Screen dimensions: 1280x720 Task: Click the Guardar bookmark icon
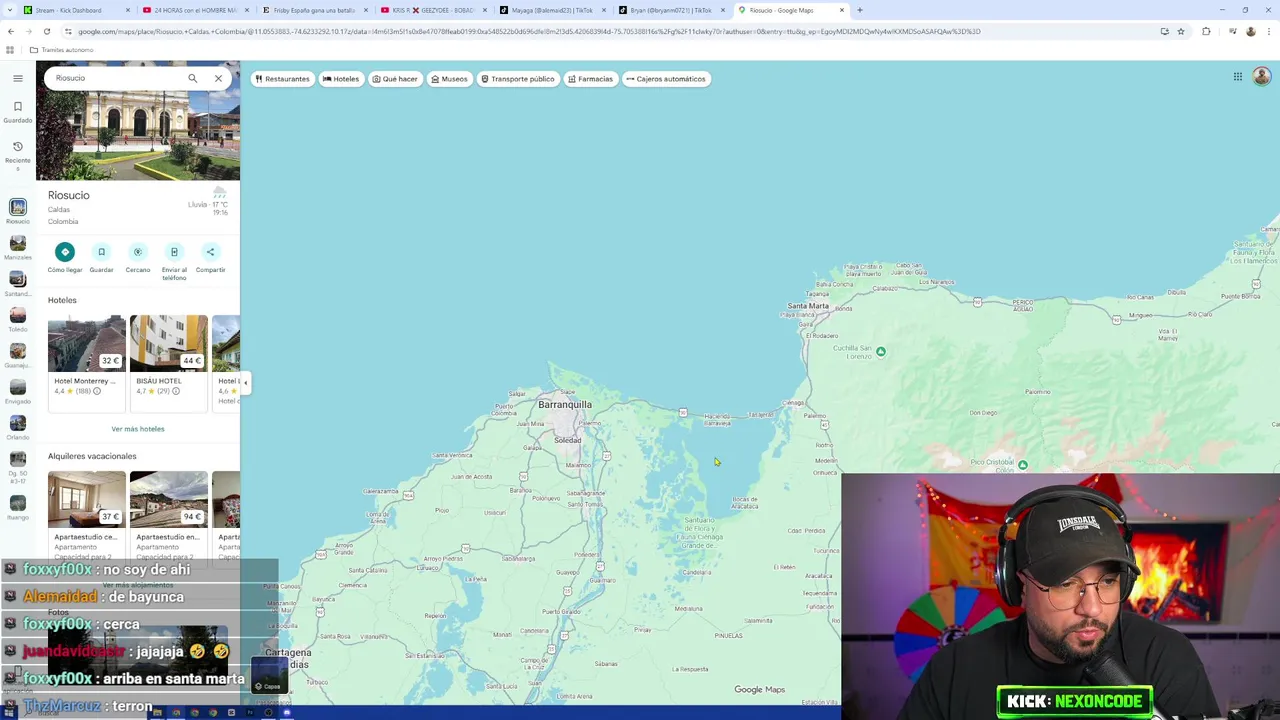(x=101, y=252)
